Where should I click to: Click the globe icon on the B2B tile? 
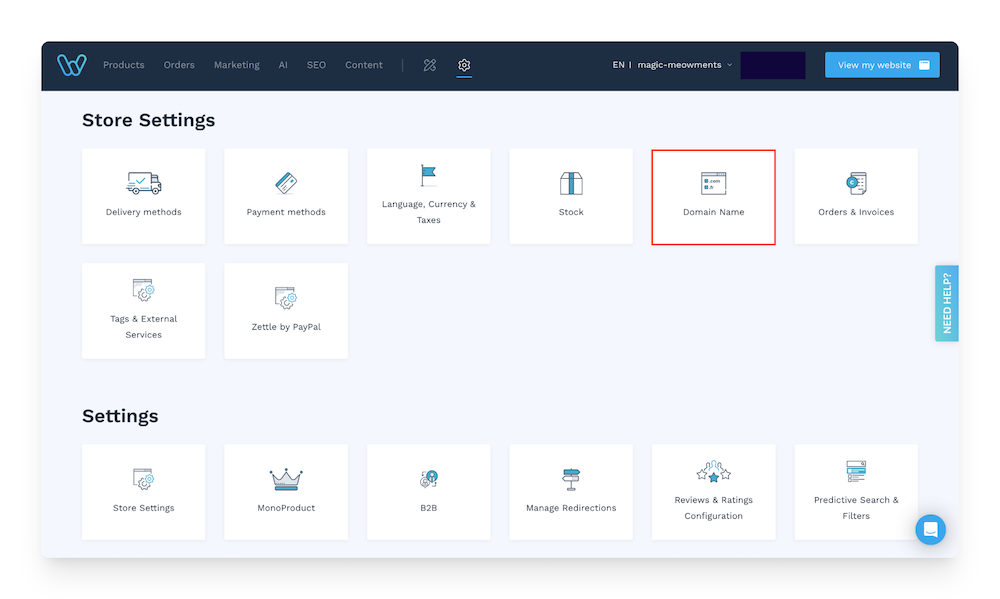[x=428, y=479]
